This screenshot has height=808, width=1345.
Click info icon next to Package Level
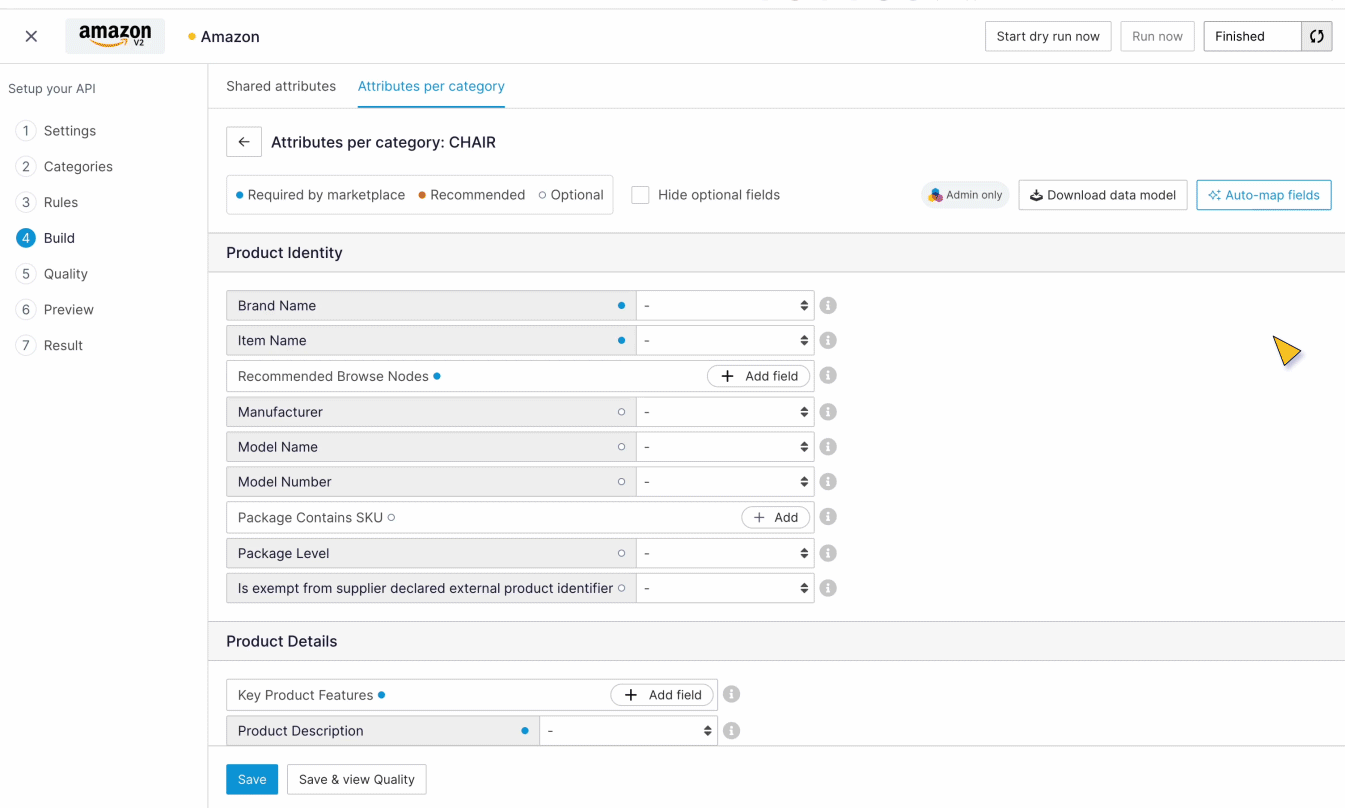point(828,553)
